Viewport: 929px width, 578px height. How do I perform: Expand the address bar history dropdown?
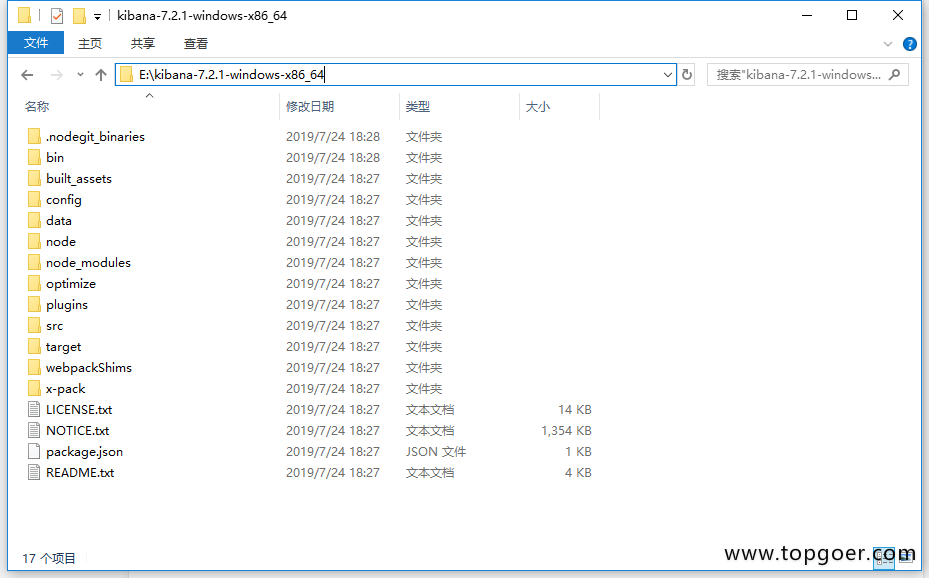pyautogui.click(x=668, y=75)
